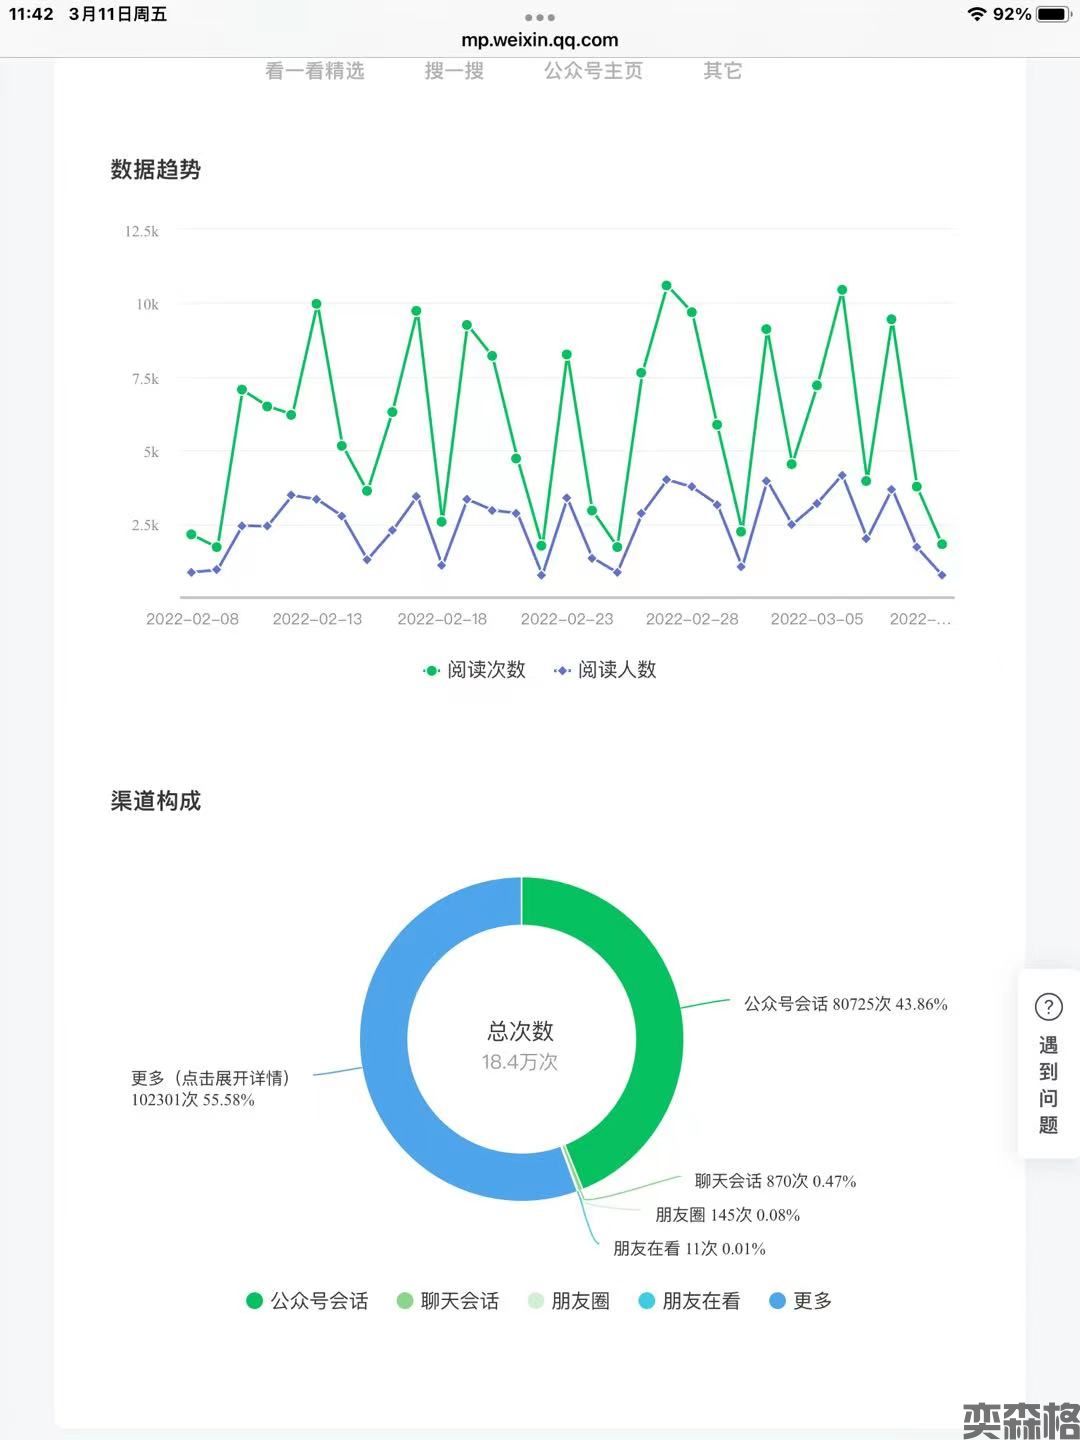
Task: Toggle 朋友在看 legend item
Action: (689, 1301)
